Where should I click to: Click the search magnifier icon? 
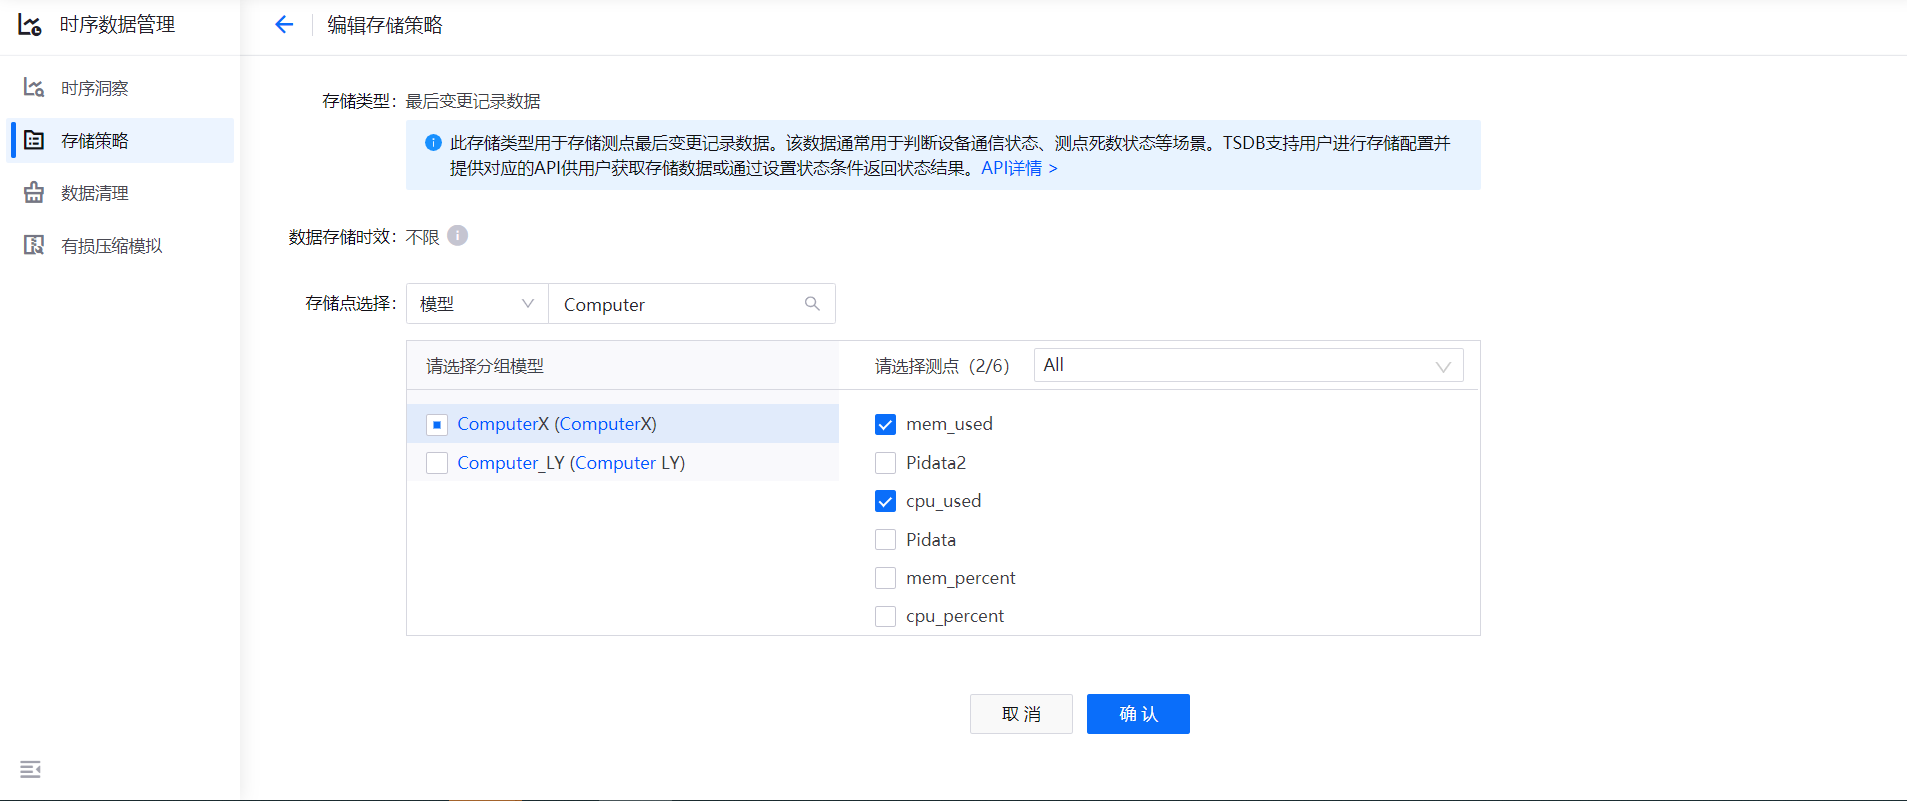[812, 304]
